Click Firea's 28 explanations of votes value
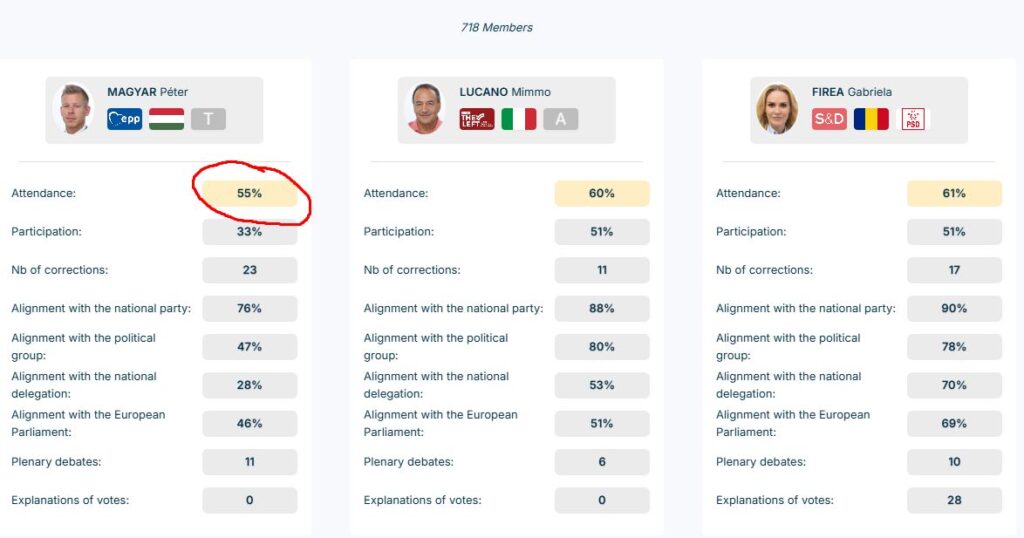The height and width of the screenshot is (538, 1024). click(x=954, y=500)
